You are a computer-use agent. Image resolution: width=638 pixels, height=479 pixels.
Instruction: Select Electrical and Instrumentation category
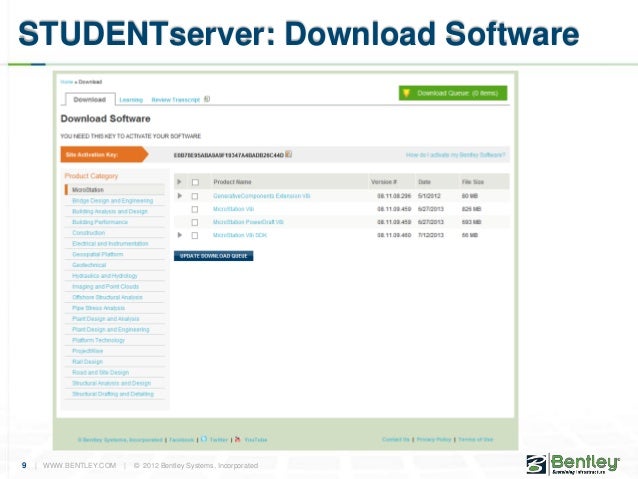click(110, 243)
